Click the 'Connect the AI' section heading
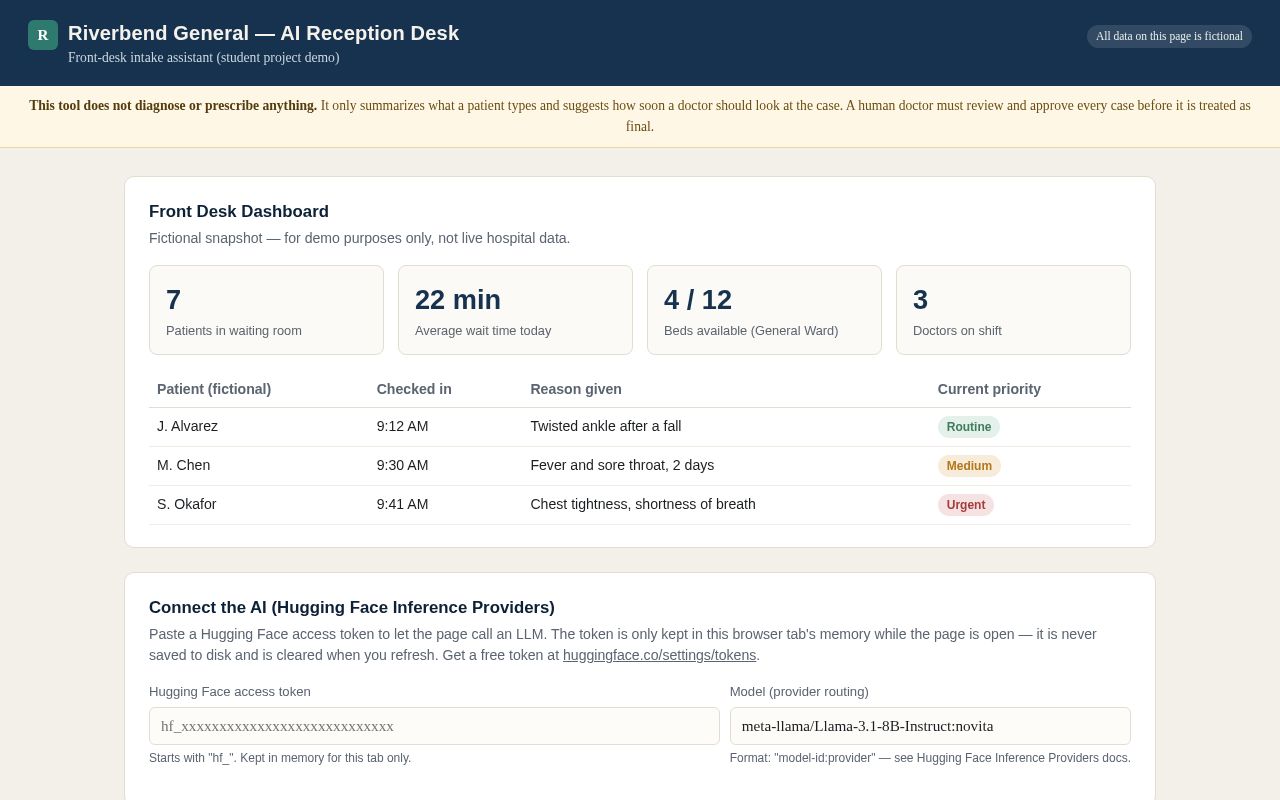This screenshot has width=1280, height=800. click(x=352, y=608)
